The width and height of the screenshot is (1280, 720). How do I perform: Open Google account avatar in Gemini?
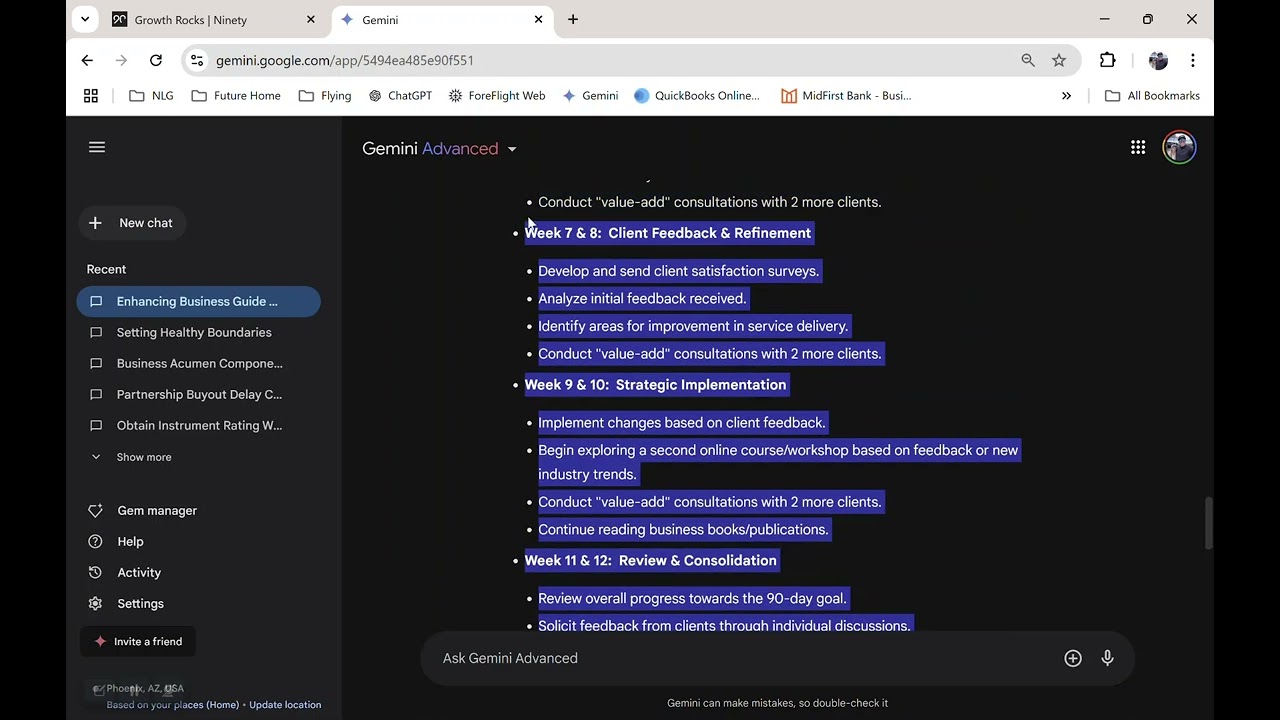pyautogui.click(x=1180, y=147)
